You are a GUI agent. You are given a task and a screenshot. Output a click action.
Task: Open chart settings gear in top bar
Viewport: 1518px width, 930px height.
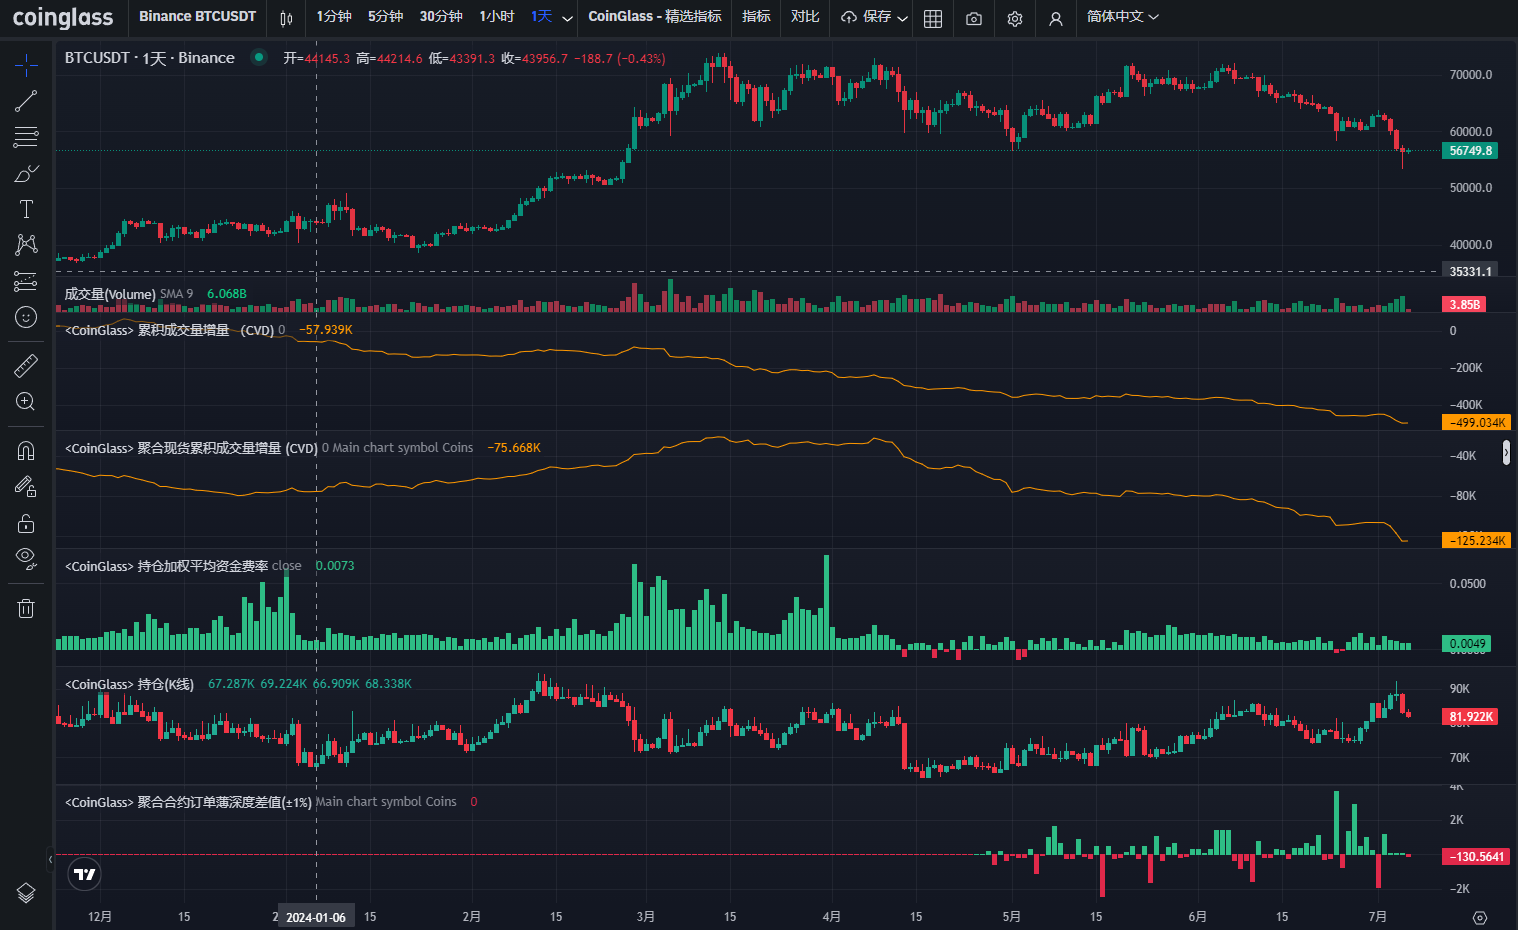point(1015,18)
